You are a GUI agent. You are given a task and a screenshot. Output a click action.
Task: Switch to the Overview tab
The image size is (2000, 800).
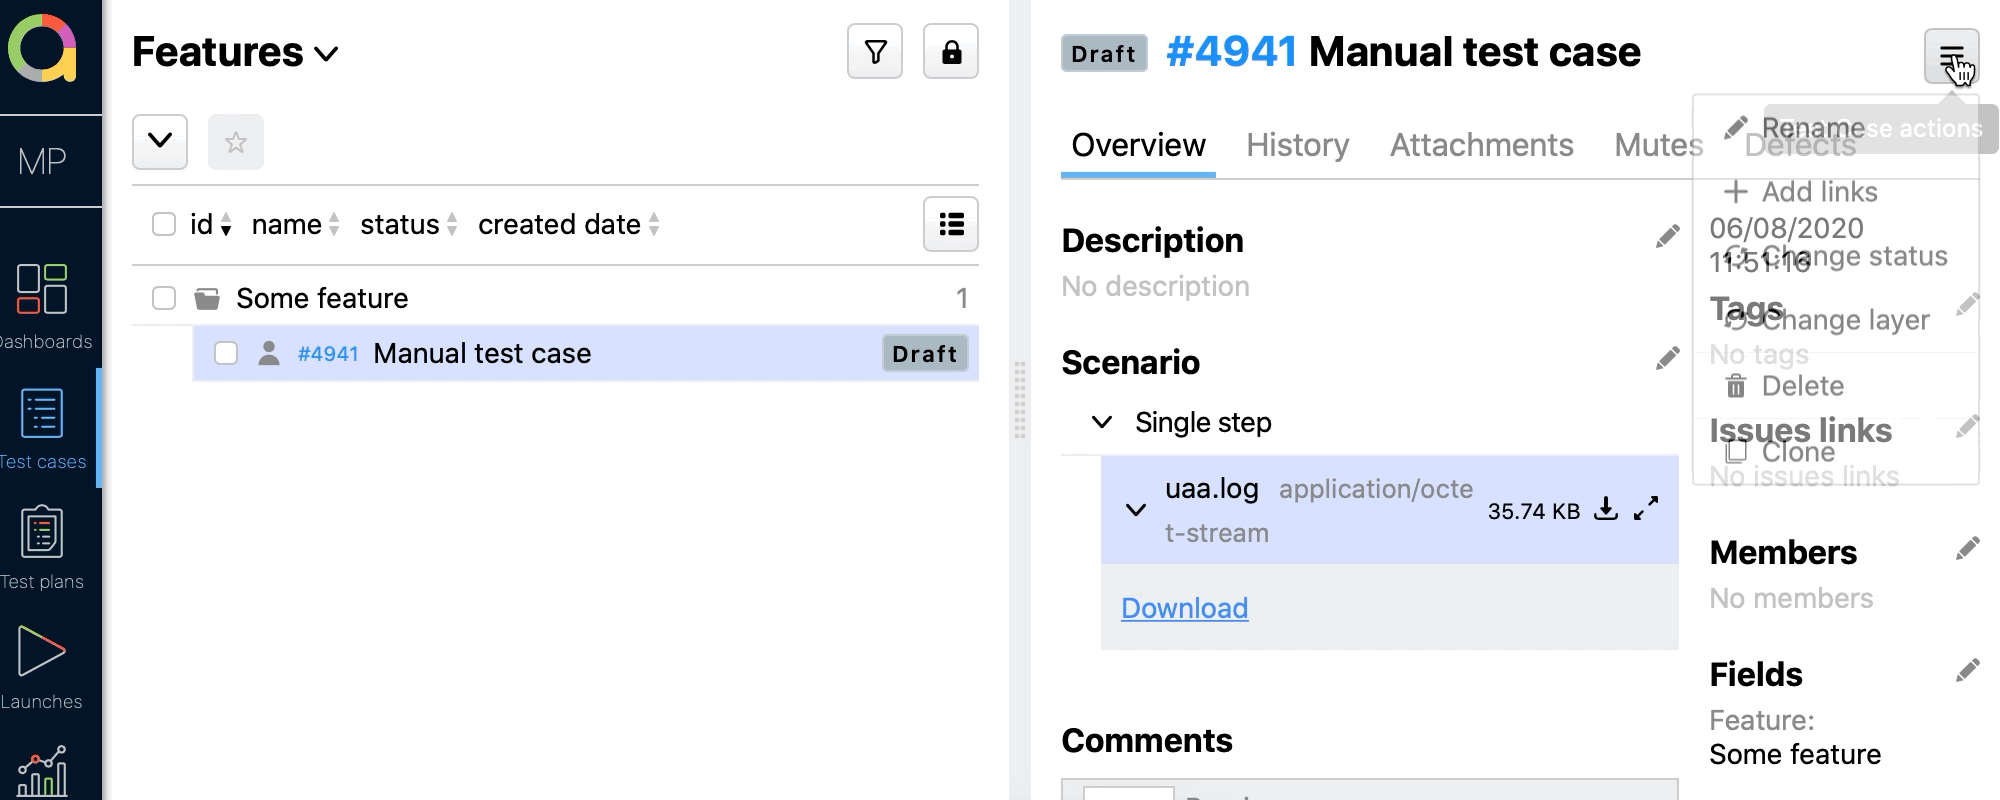click(x=1138, y=146)
